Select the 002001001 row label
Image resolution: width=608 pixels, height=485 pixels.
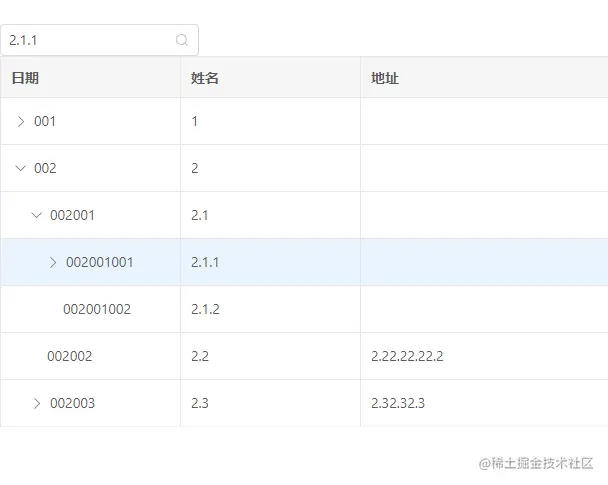click(x=100, y=262)
